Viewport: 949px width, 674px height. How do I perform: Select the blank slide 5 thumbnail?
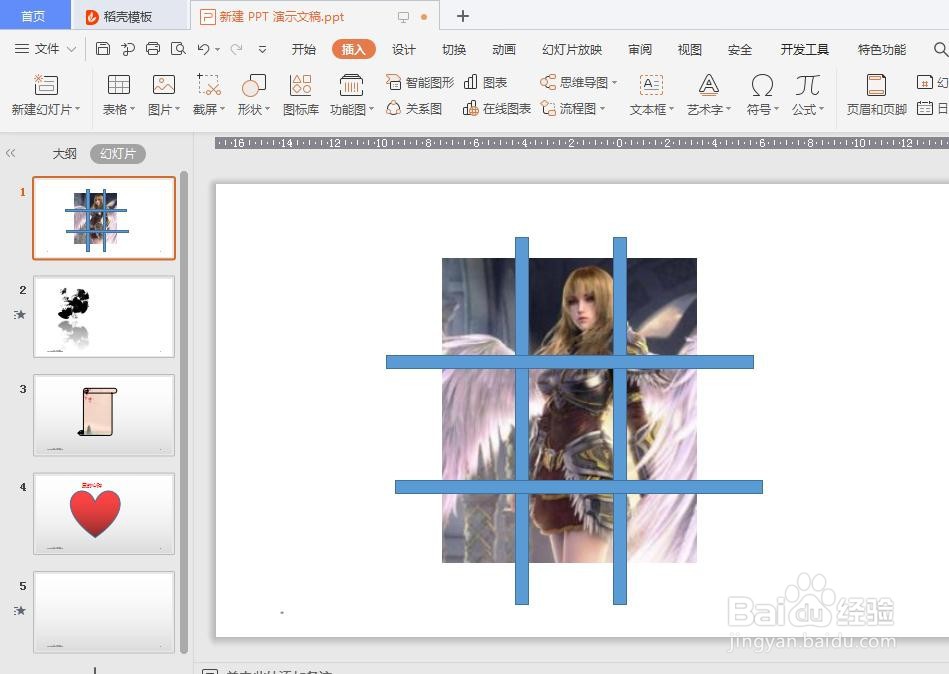click(x=104, y=612)
